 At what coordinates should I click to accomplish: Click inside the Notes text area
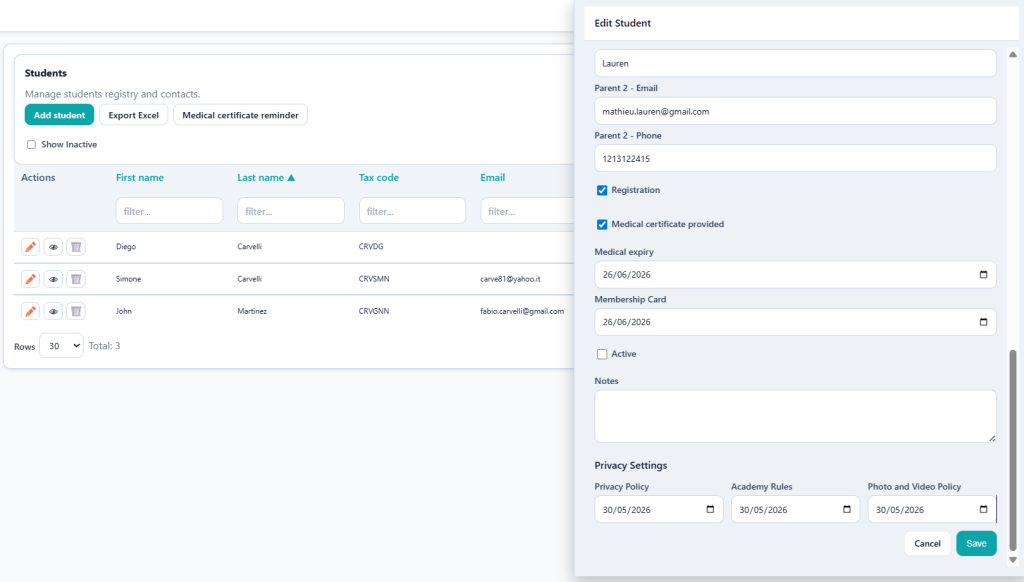tap(795, 415)
